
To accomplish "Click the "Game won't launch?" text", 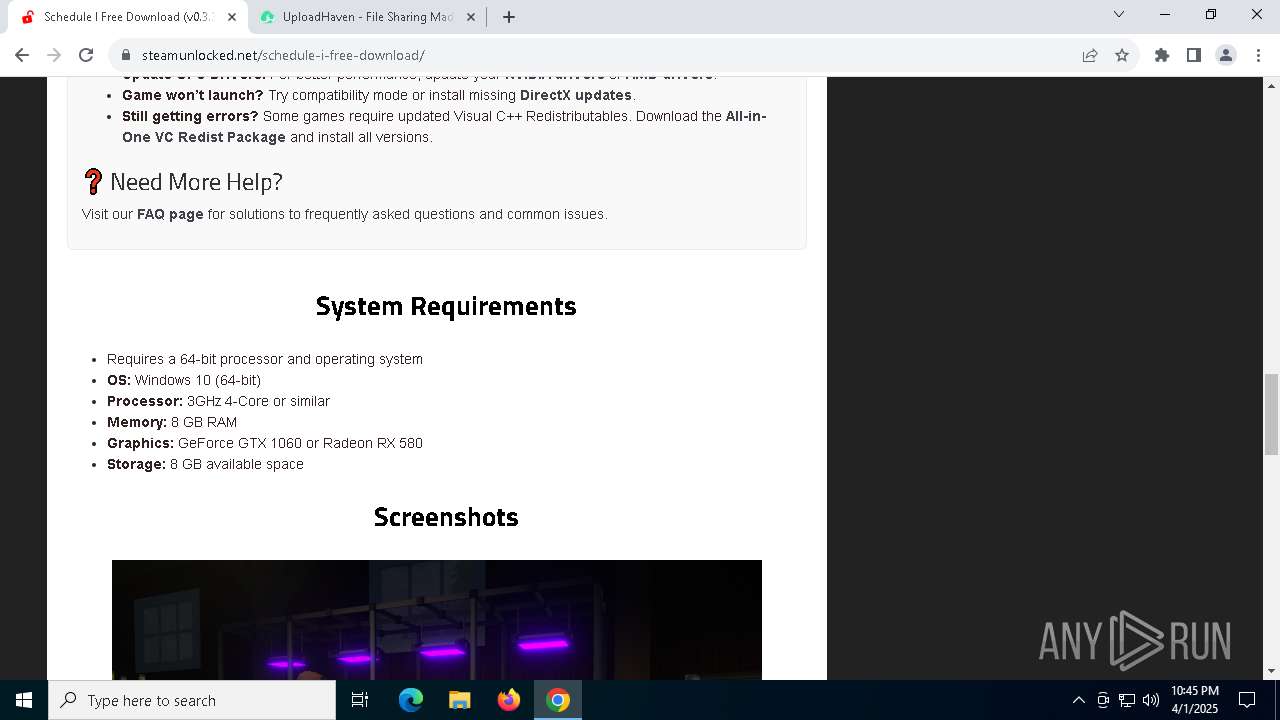I will tap(193, 95).
